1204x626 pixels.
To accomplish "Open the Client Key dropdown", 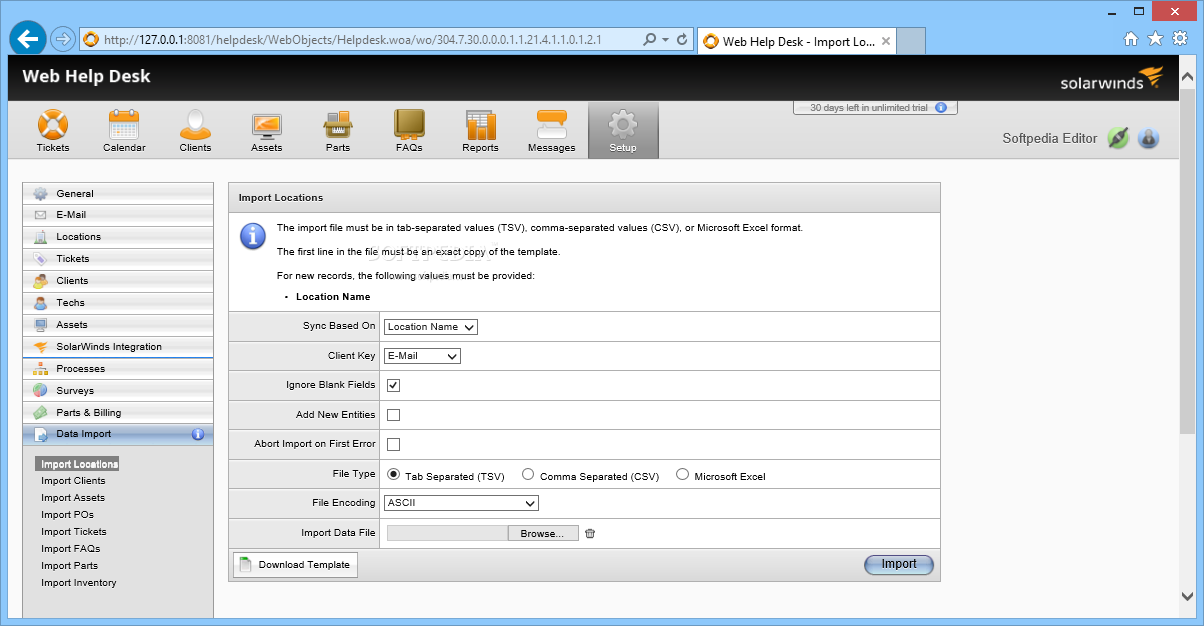I will (422, 356).
